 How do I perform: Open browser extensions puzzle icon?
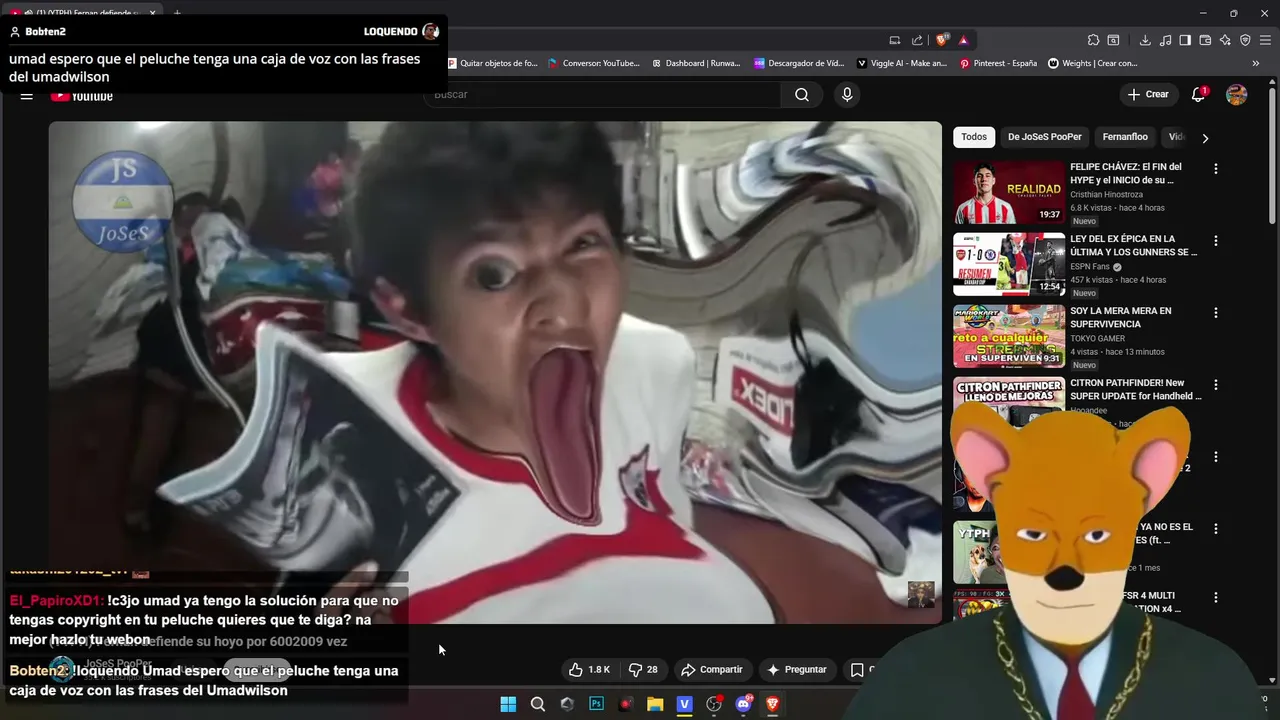[x=1093, y=40]
